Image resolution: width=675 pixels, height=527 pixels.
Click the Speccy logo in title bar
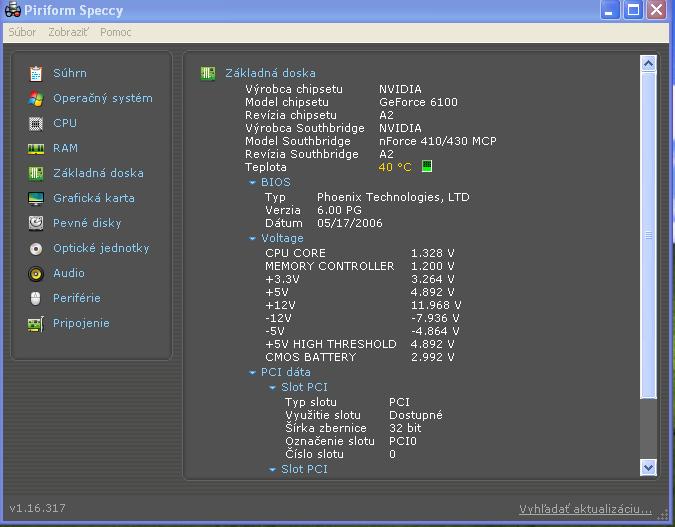12,9
